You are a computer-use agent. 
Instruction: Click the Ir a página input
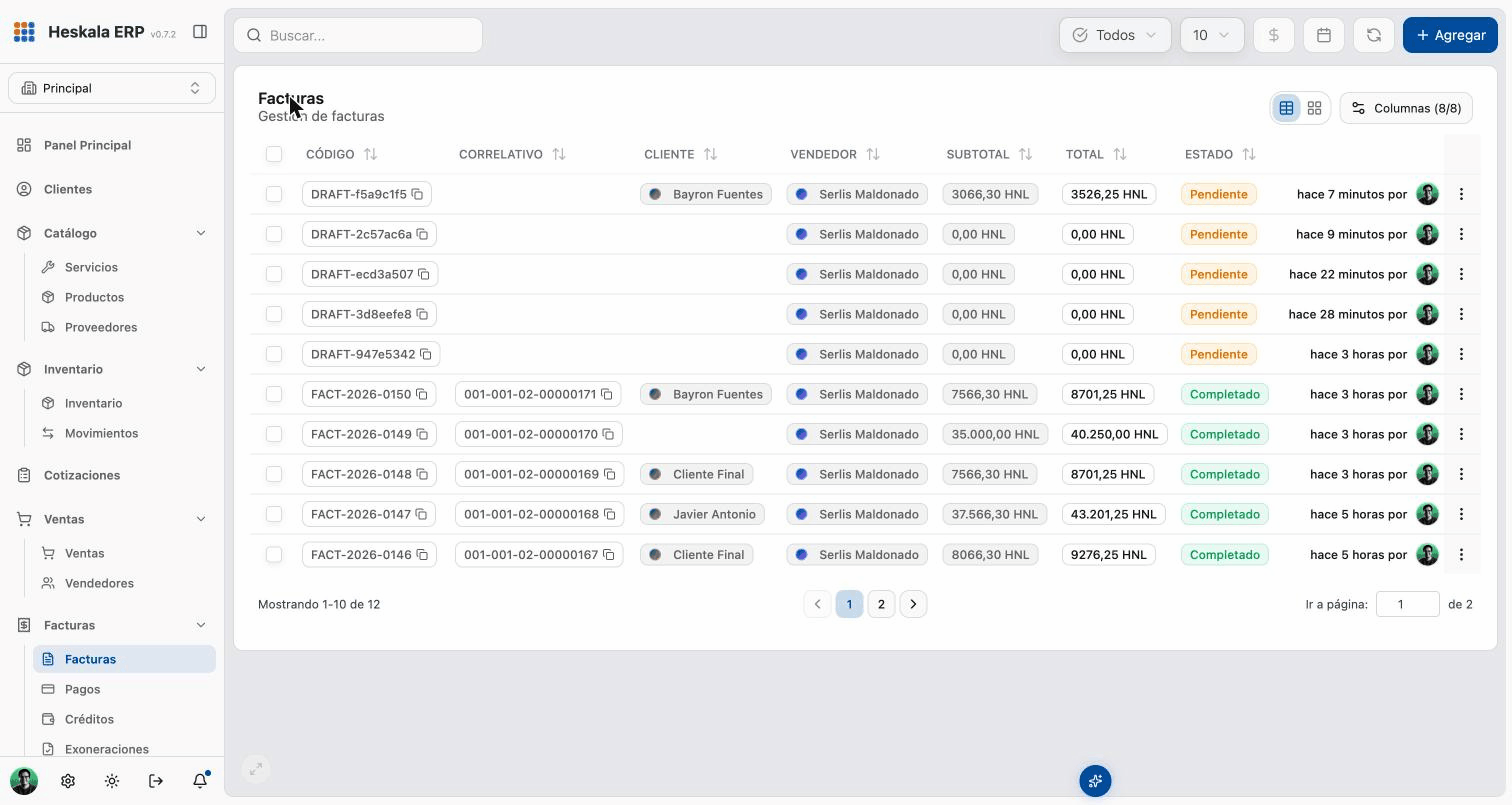pos(1407,604)
